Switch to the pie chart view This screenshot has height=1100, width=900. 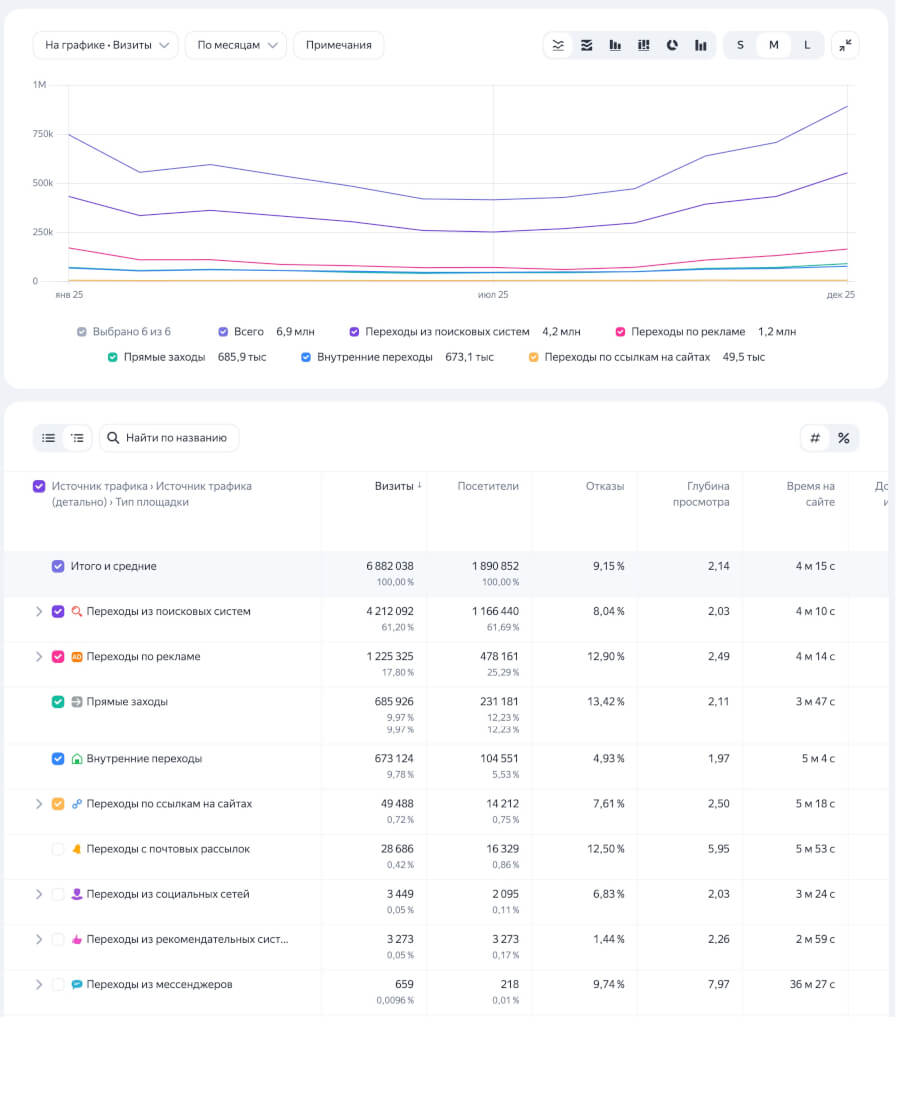[x=673, y=45]
